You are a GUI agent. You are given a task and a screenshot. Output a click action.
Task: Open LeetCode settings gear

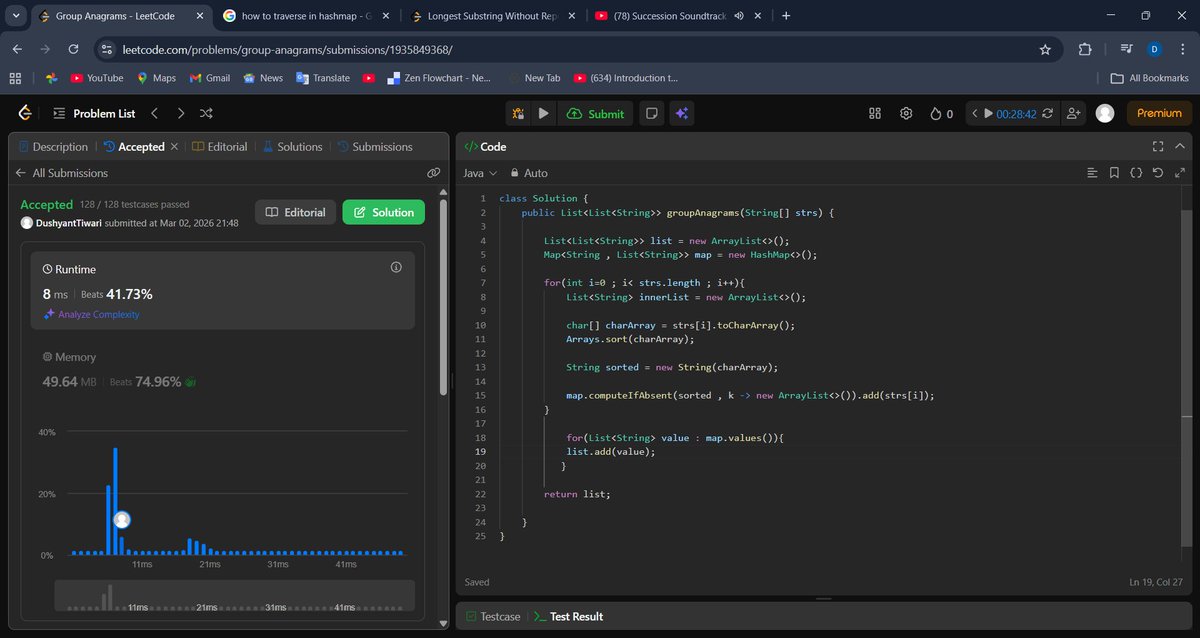(907, 113)
